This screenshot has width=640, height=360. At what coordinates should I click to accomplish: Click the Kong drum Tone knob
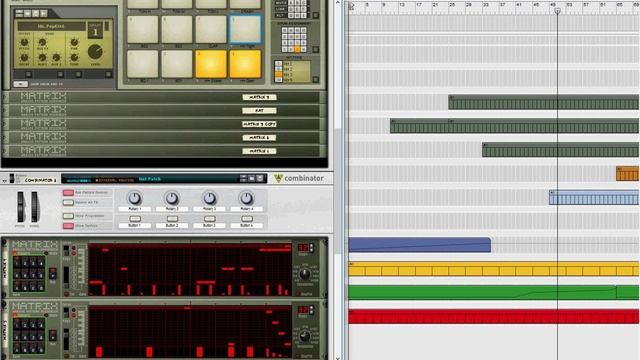[x=74, y=58]
